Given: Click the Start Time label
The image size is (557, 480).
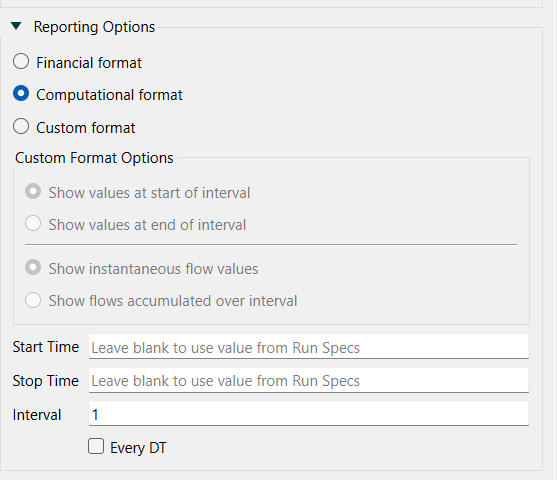Looking at the screenshot, I should click(x=46, y=347).
